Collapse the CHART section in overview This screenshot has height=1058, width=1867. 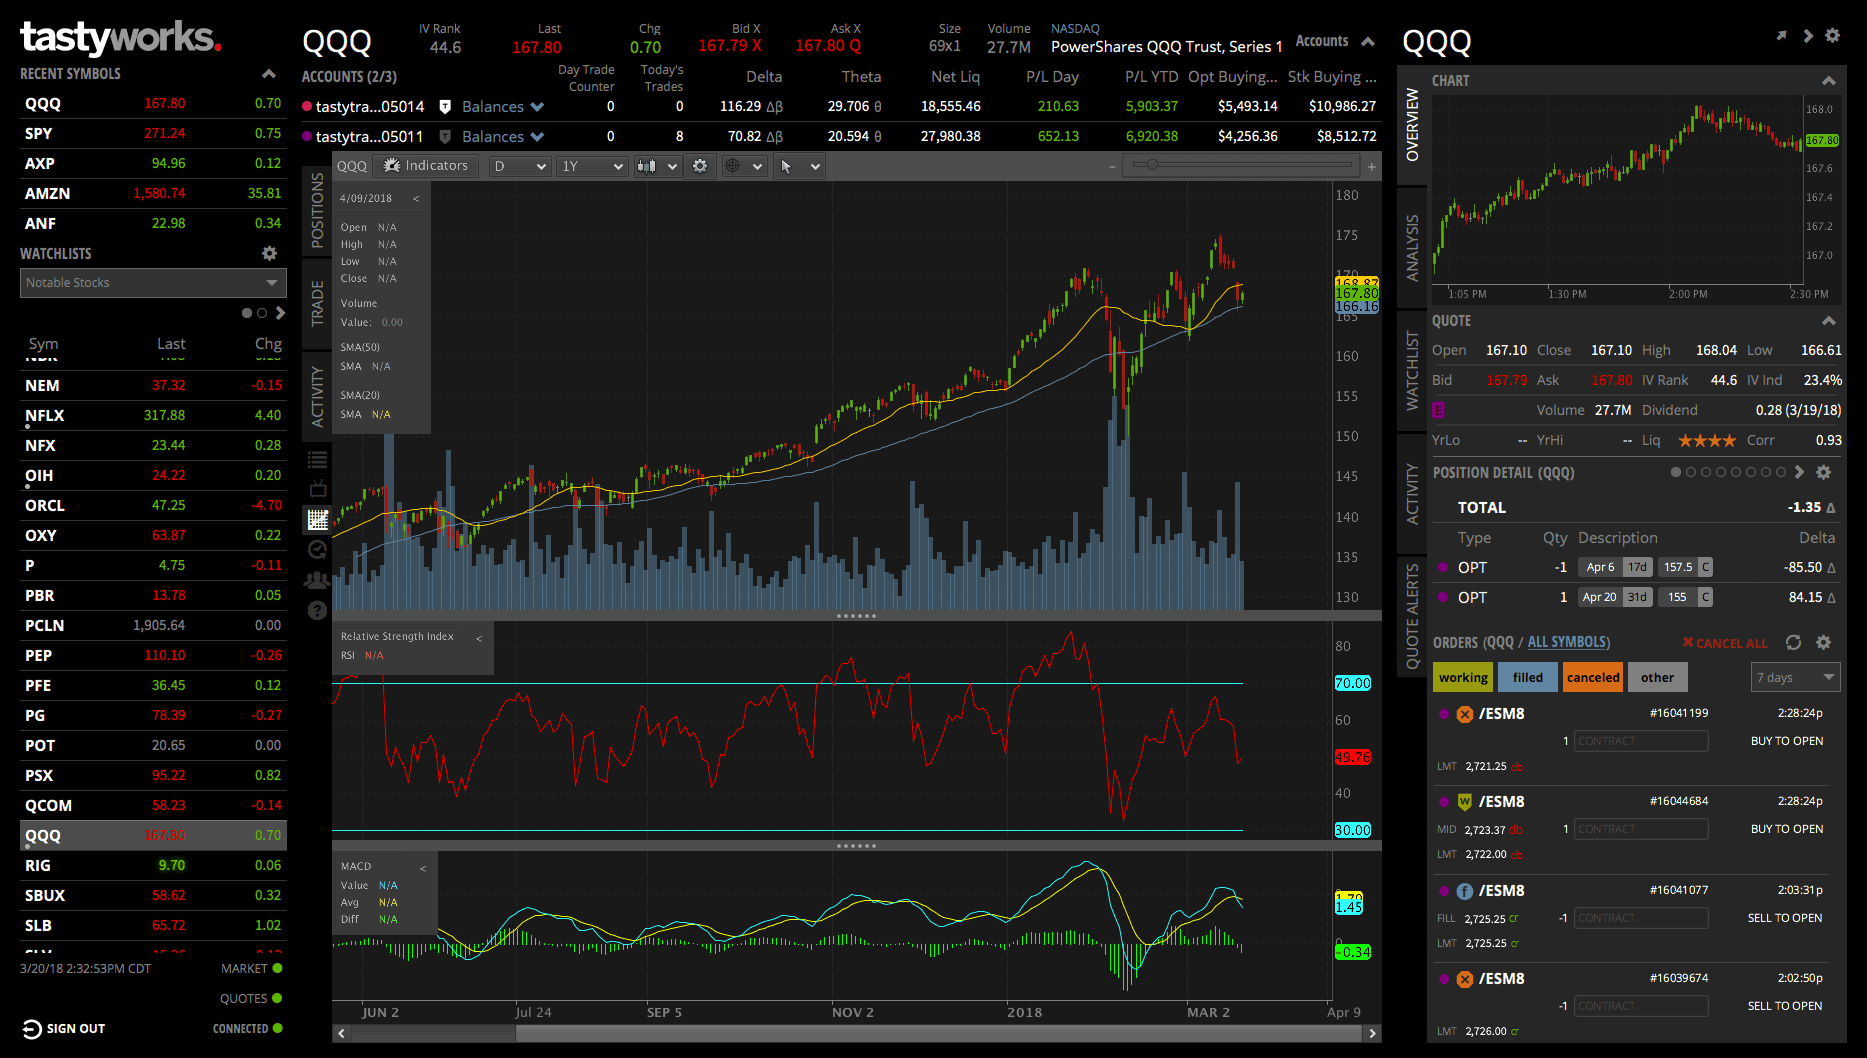tap(1828, 81)
